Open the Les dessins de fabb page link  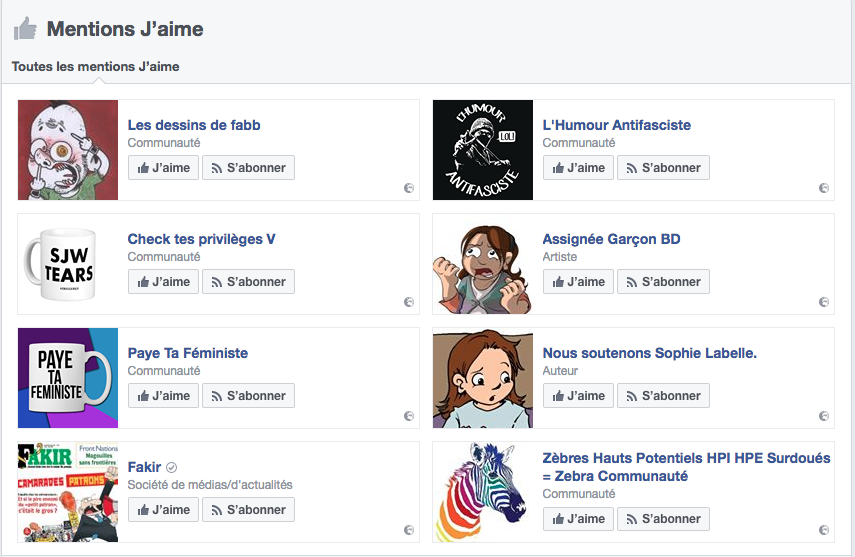(194, 125)
